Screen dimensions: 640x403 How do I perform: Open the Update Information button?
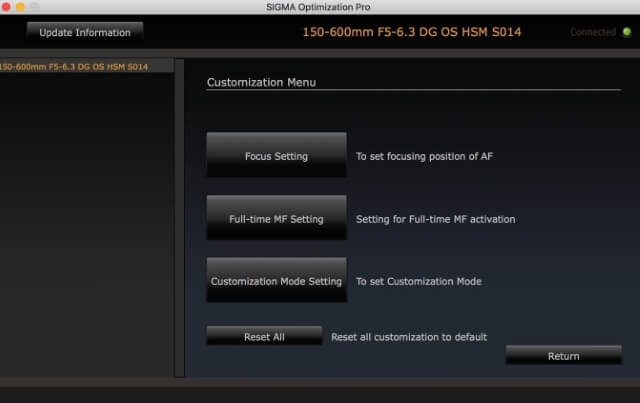85,32
